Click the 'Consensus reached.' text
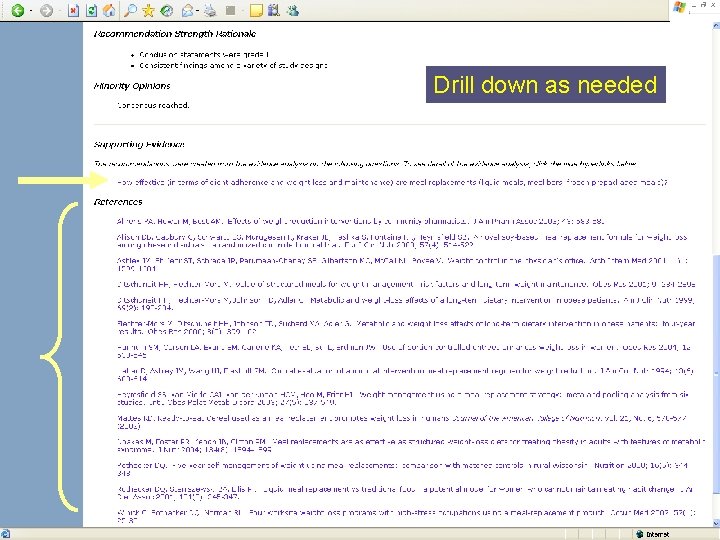720x540 pixels. click(153, 105)
